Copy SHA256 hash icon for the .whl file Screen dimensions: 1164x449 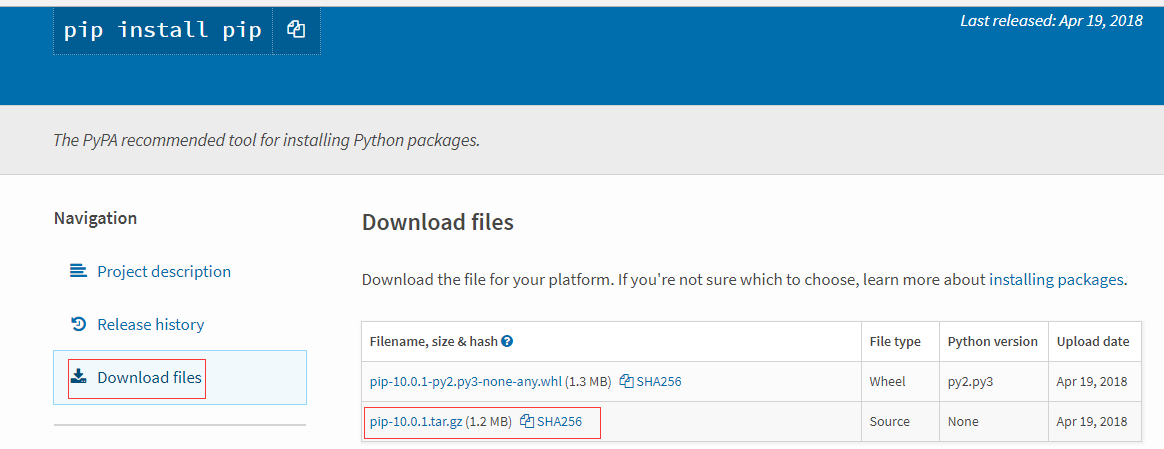[626, 381]
